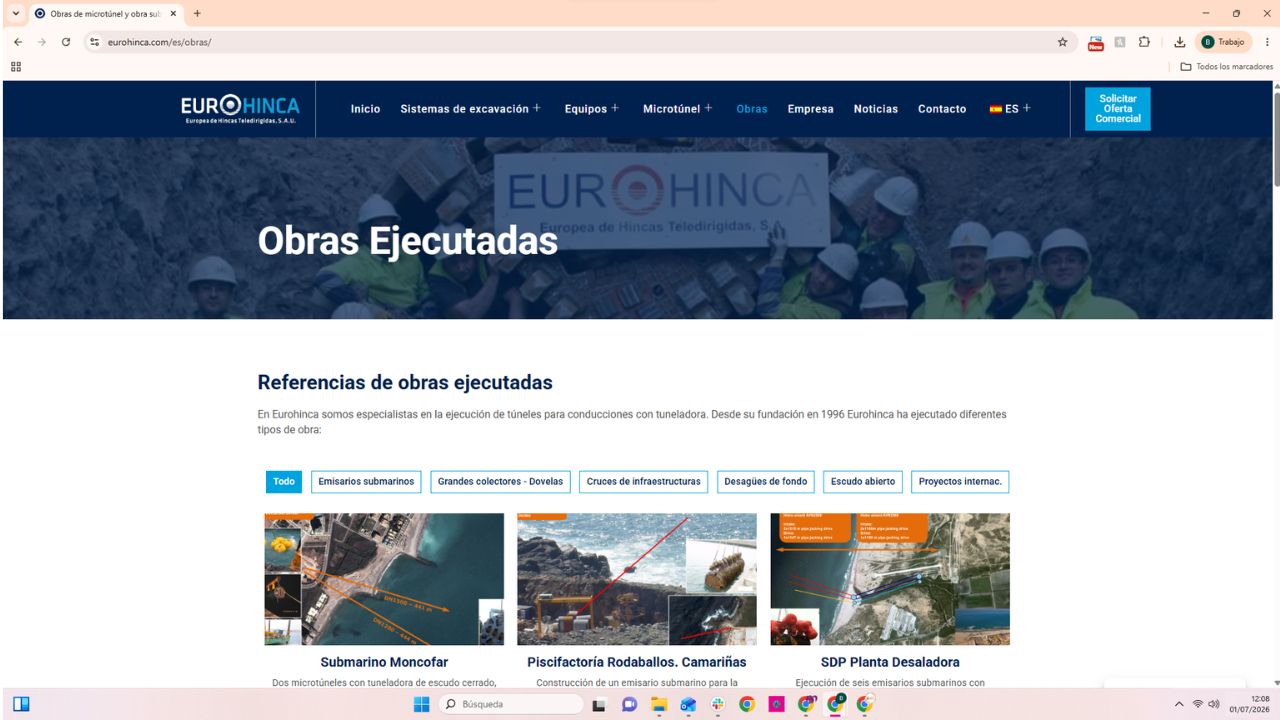Screen dimensions: 1280x720
Task: Click the Piscifactoría Rodaballos. Camariñas title link
Action: click(x=637, y=662)
